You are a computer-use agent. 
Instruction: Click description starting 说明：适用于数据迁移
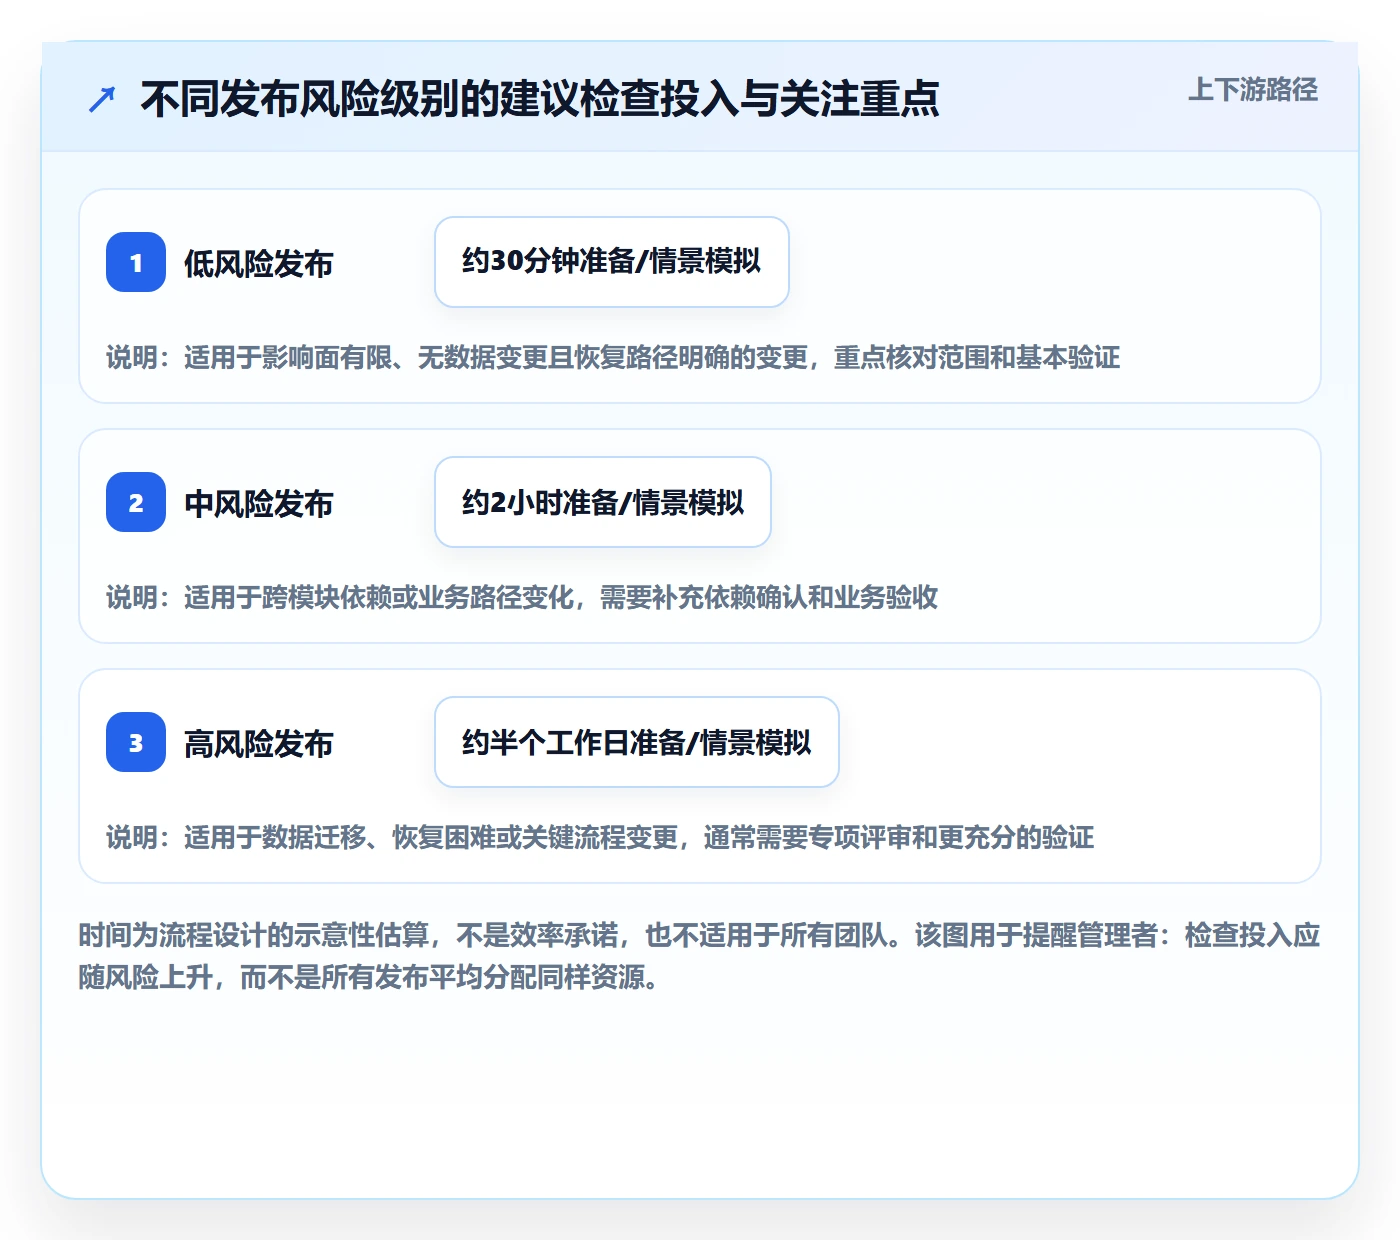600,838
